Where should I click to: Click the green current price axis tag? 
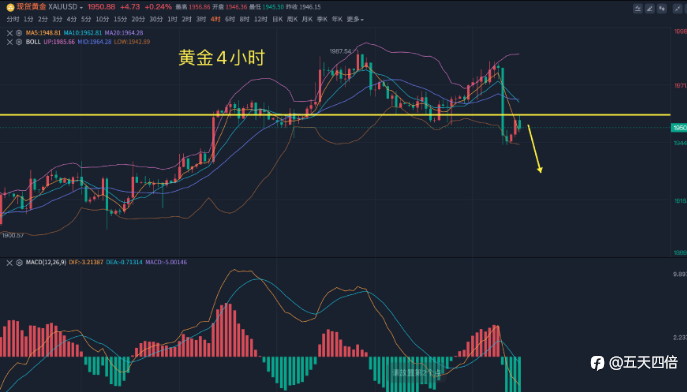pyautogui.click(x=679, y=128)
